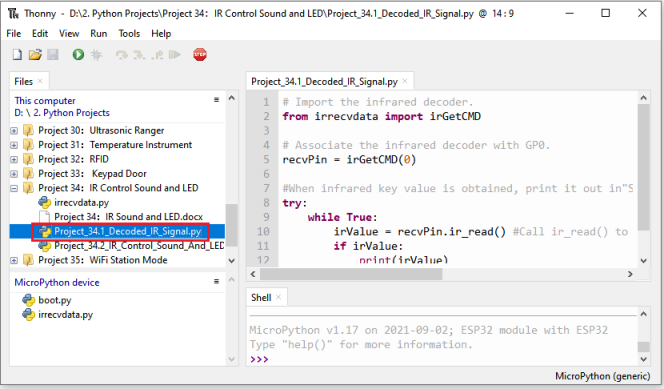This screenshot has width=664, height=389.
Task: Click the Step into toolbar icon
Action: 139,55
